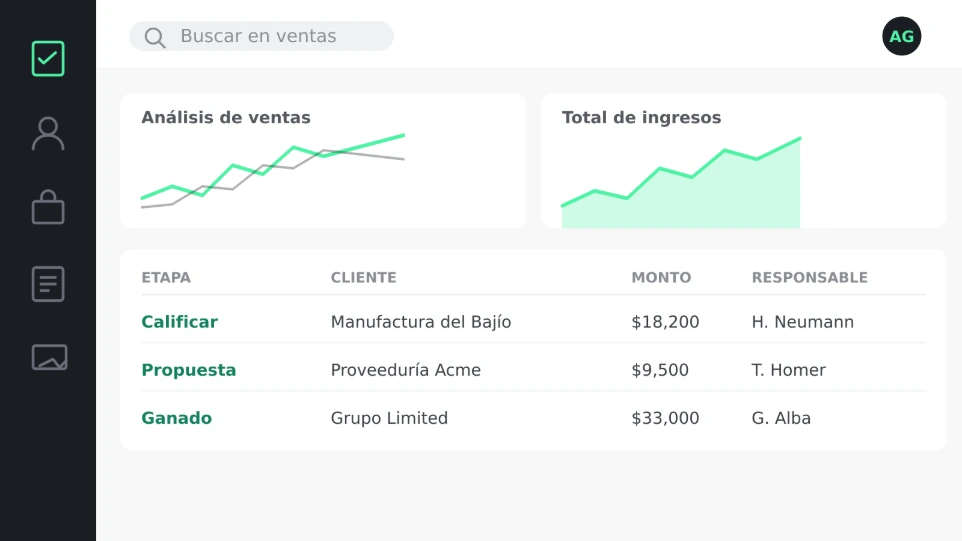
Task: Open the Propuesta stage link
Action: click(x=188, y=370)
